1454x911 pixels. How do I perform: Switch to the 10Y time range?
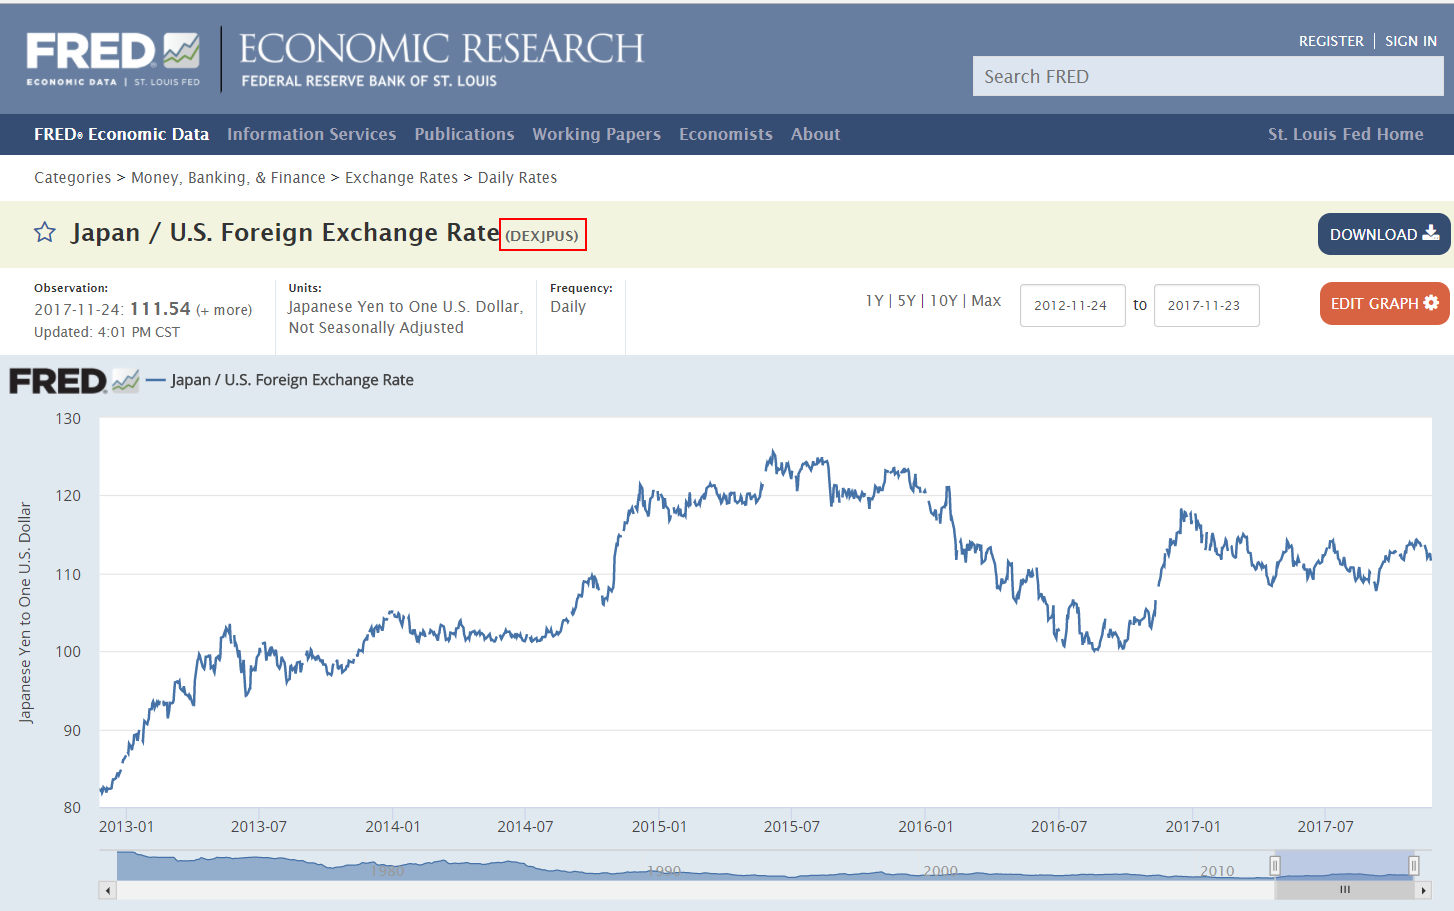pyautogui.click(x=943, y=301)
